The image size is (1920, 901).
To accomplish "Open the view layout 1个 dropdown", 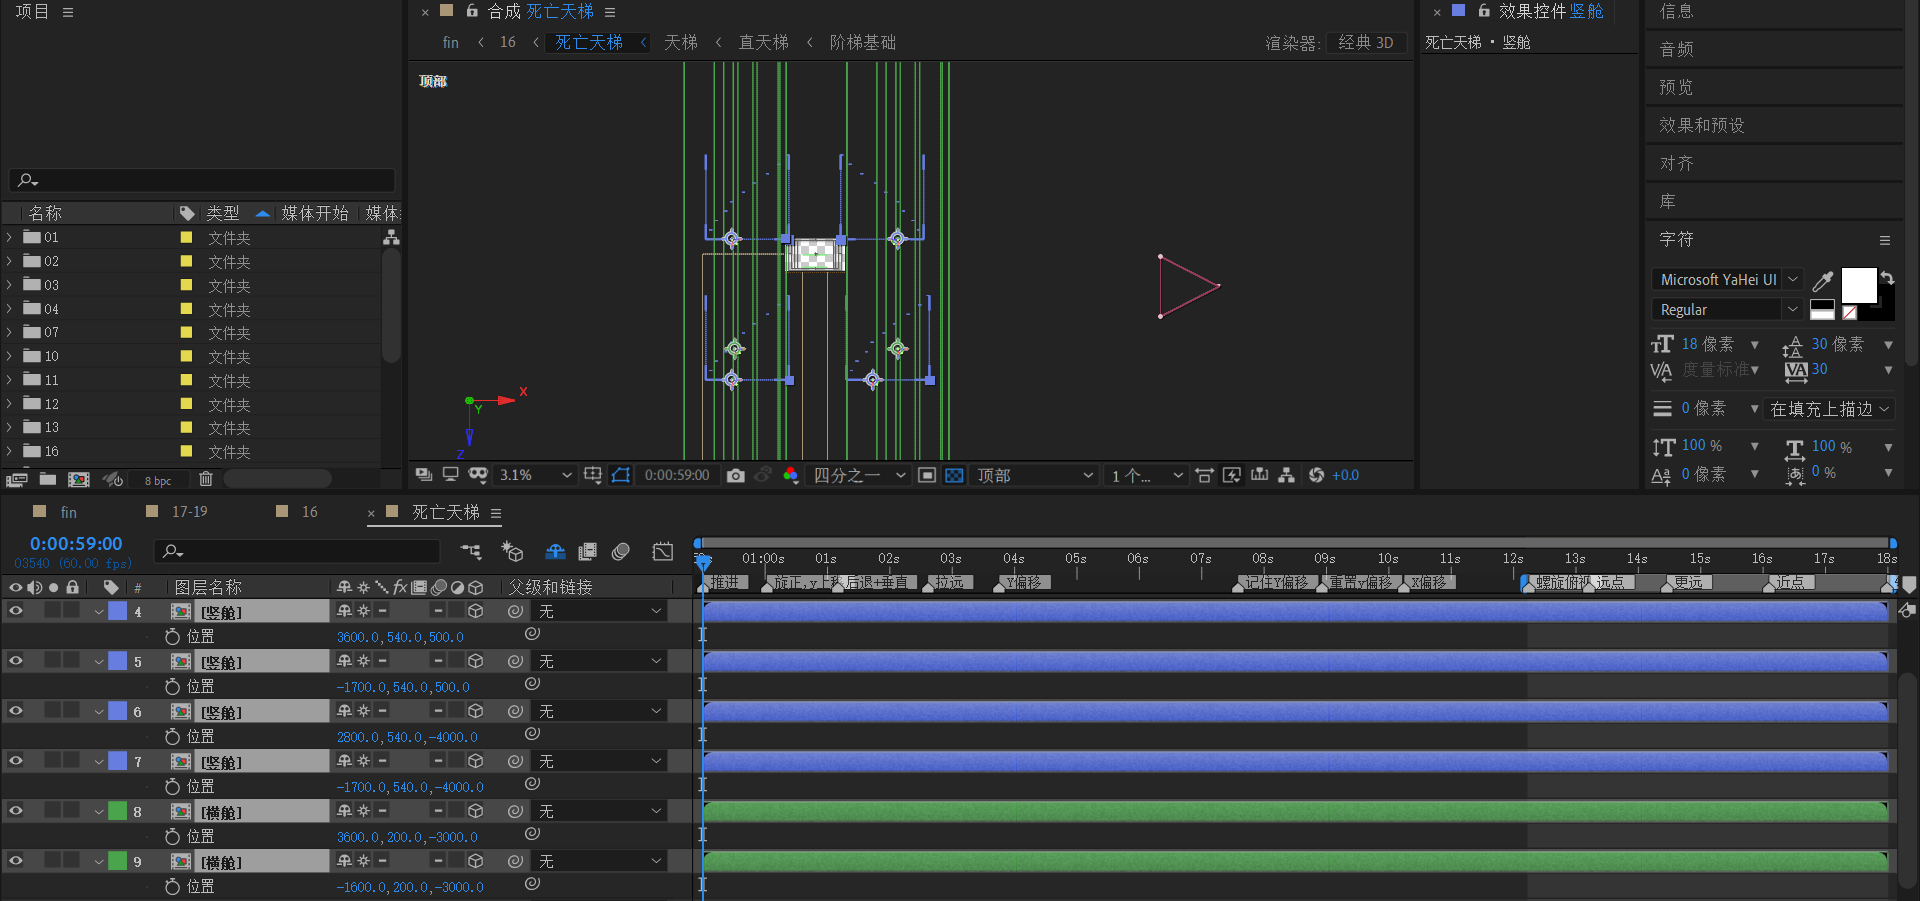I will 1146,476.
